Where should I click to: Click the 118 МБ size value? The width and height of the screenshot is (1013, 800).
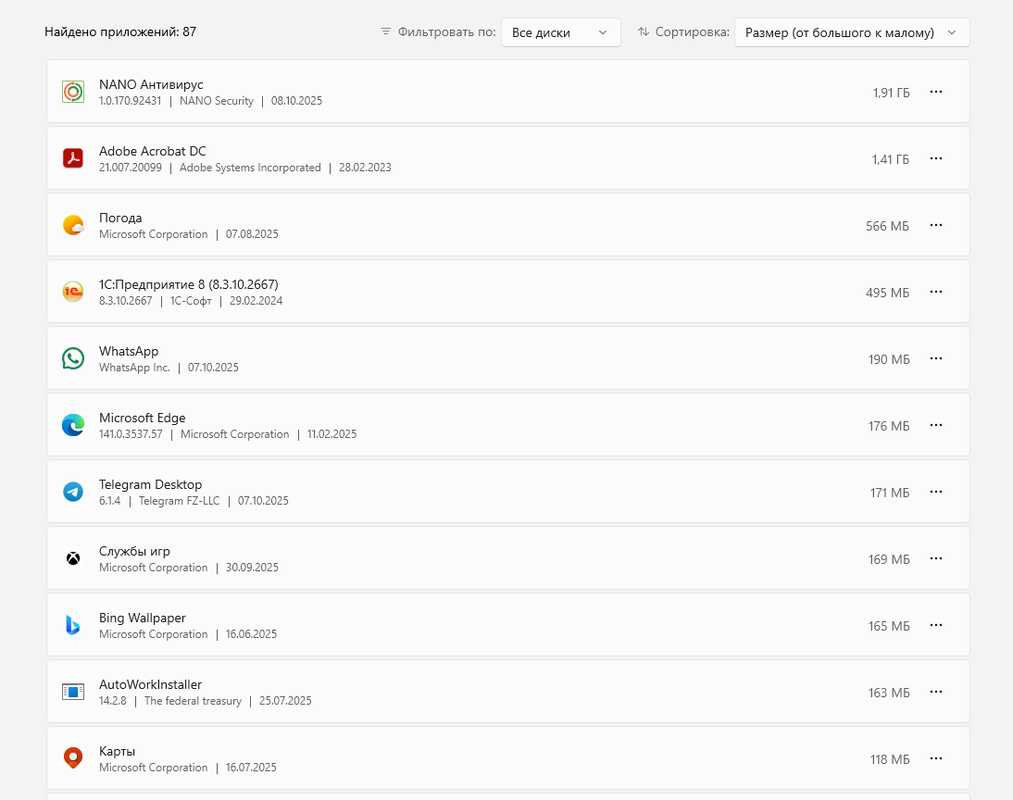click(x=890, y=759)
